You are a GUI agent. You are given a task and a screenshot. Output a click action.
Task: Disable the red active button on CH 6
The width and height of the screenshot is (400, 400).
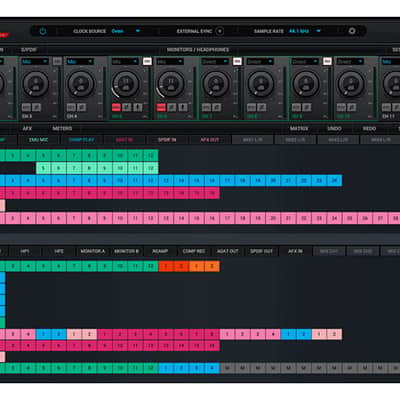tap(161, 107)
